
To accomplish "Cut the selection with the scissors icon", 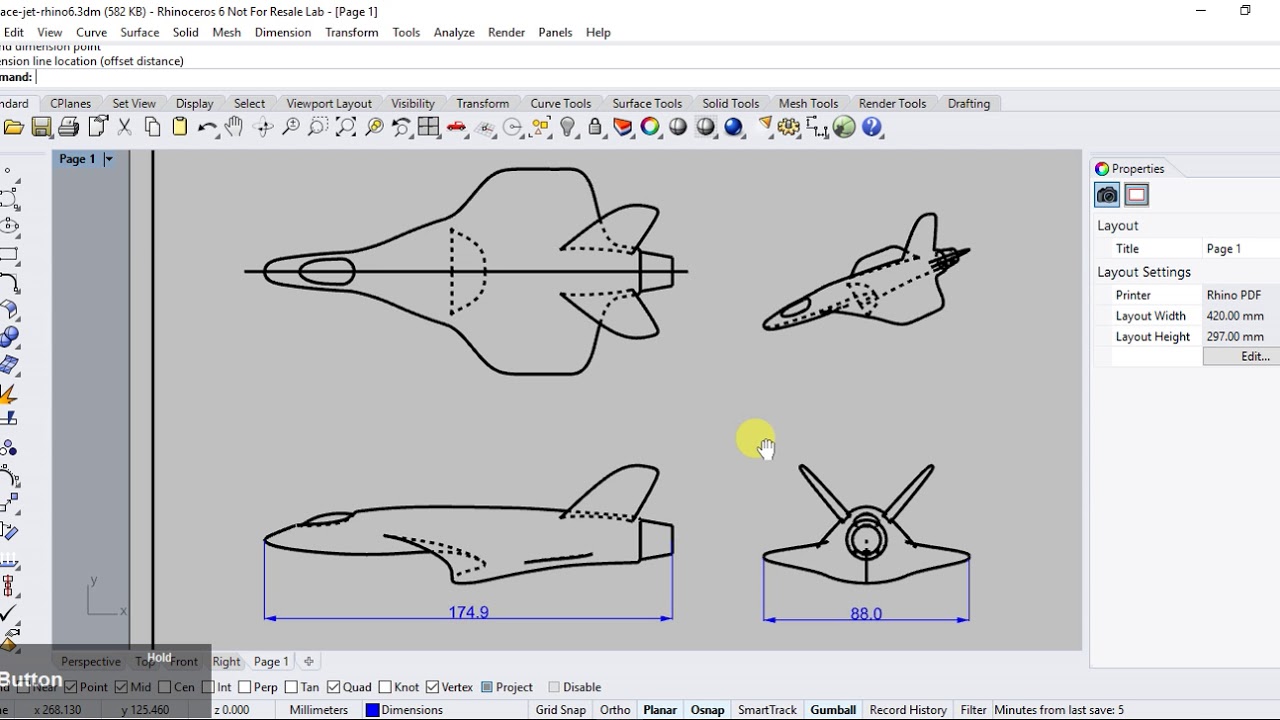I will (x=125, y=127).
